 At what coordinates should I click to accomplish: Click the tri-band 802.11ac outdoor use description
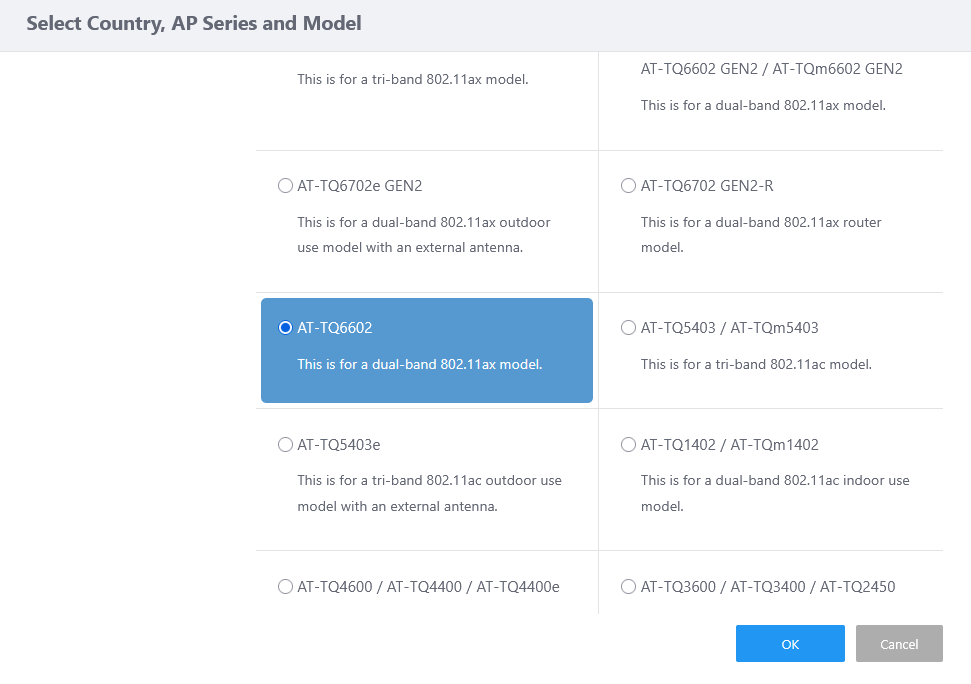[429, 493]
